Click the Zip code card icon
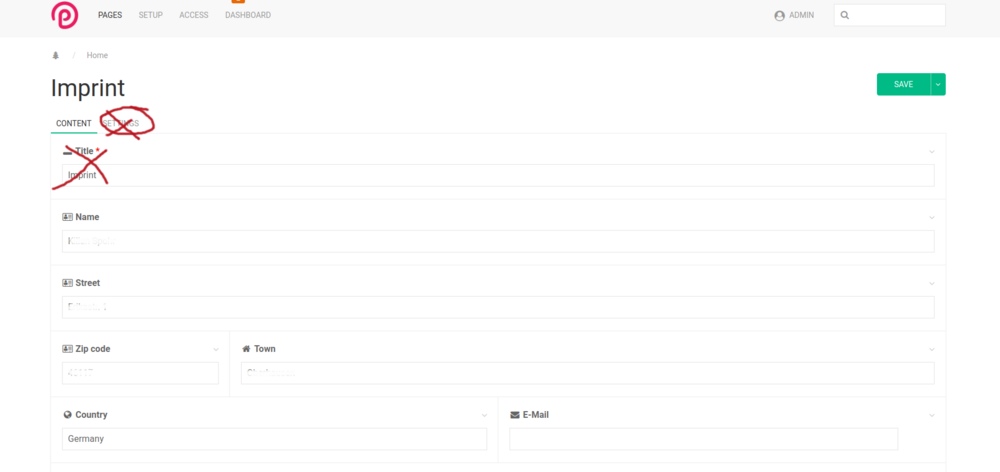 point(67,349)
